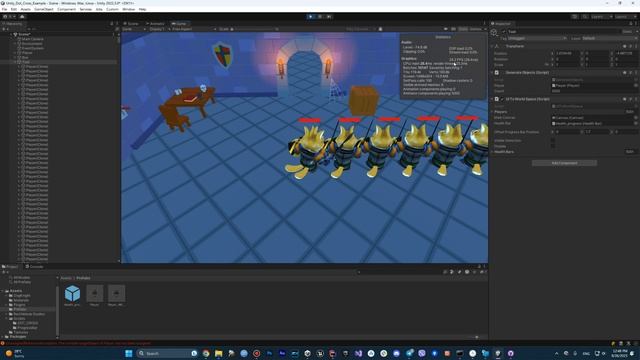Screen dimensions: 640x360
Task: Click the Step frame button
Action: [329, 17]
